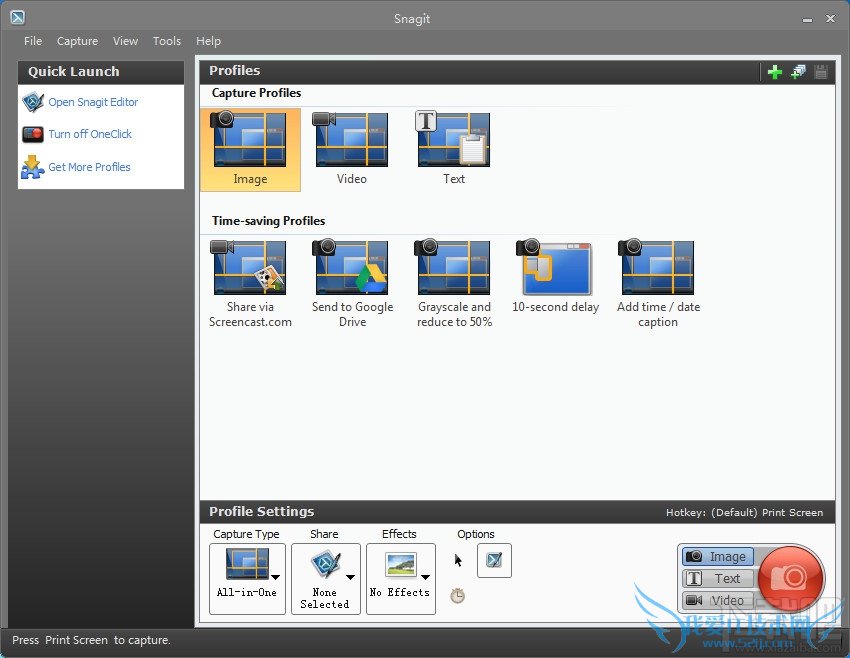Click the preview in editor icon under Options
Viewport: 850px width, 658px height.
[x=493, y=560]
